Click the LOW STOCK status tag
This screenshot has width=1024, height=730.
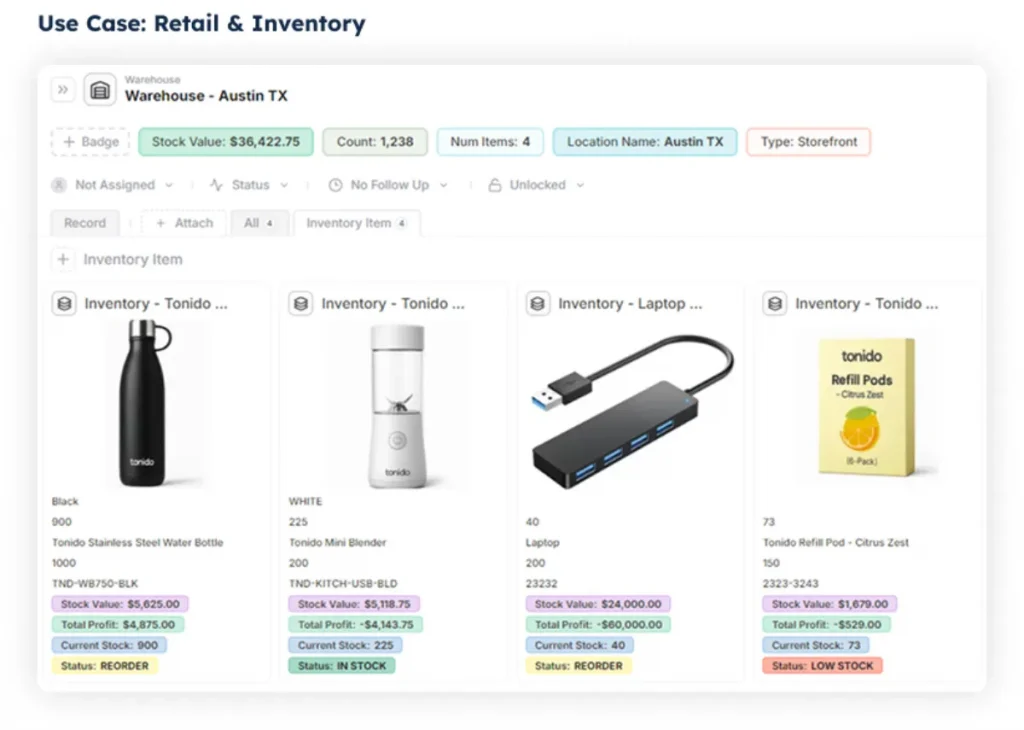[x=822, y=666]
